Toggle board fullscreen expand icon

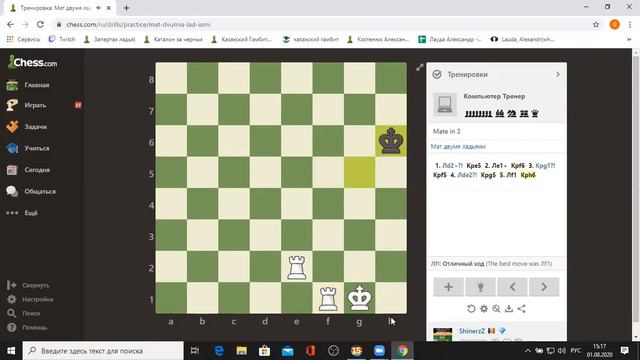[420, 68]
